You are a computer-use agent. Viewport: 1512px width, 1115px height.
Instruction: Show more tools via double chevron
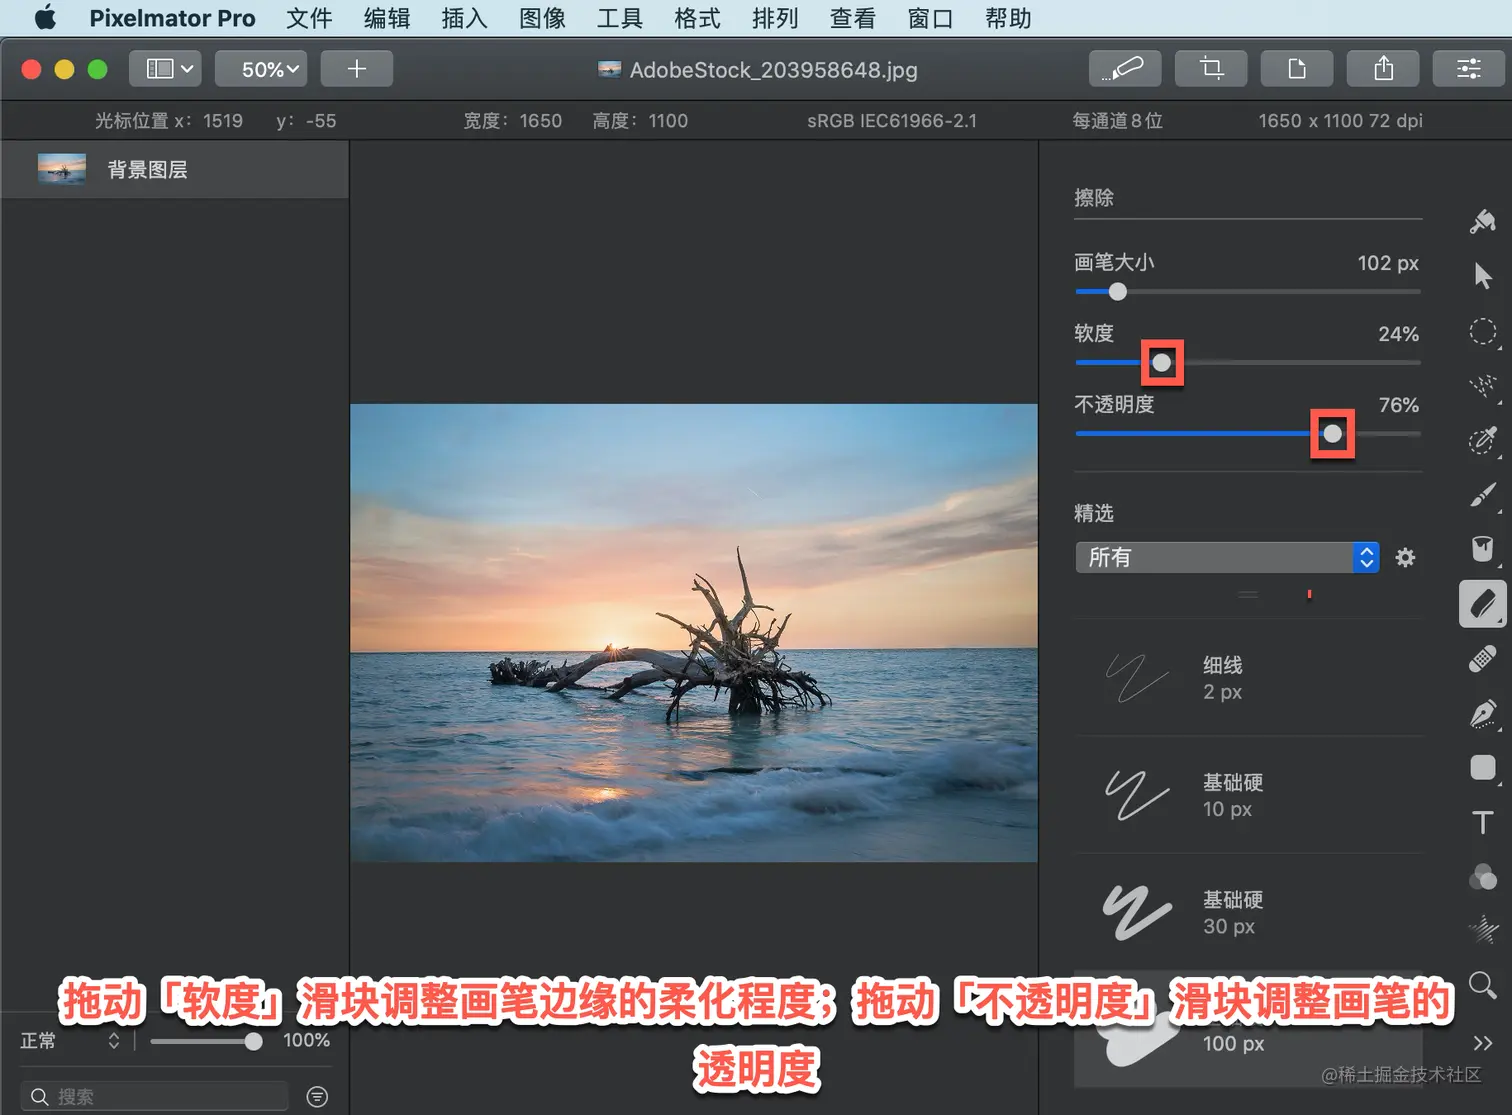tap(1483, 1043)
